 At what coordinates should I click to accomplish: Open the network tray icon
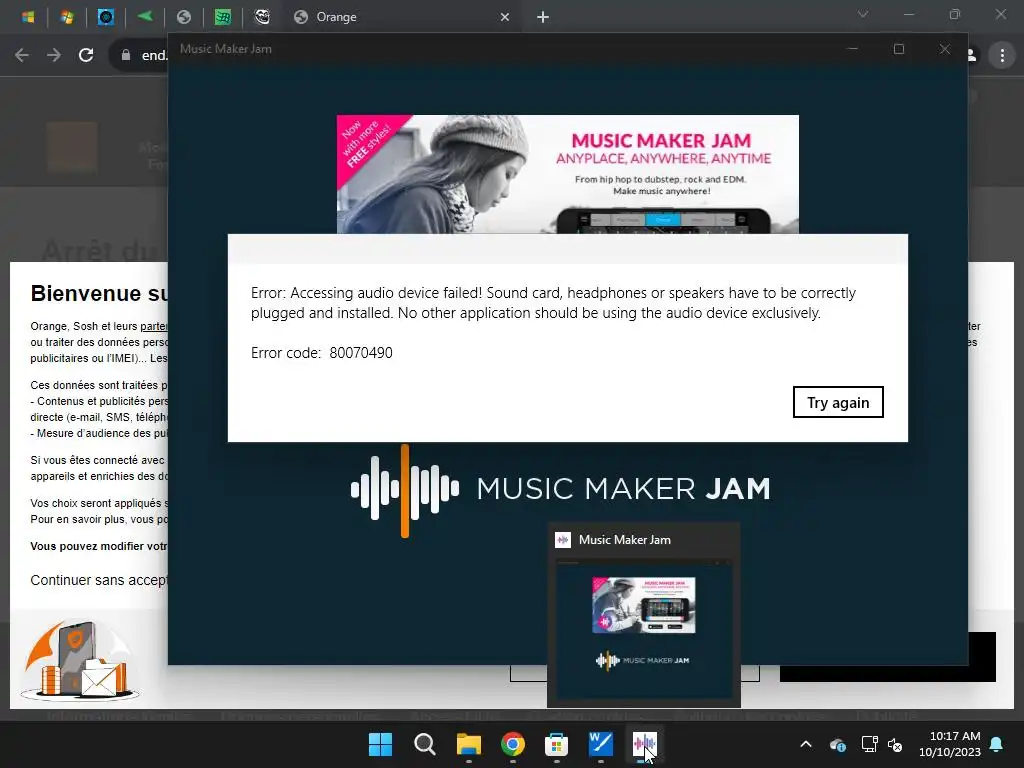pos(869,744)
